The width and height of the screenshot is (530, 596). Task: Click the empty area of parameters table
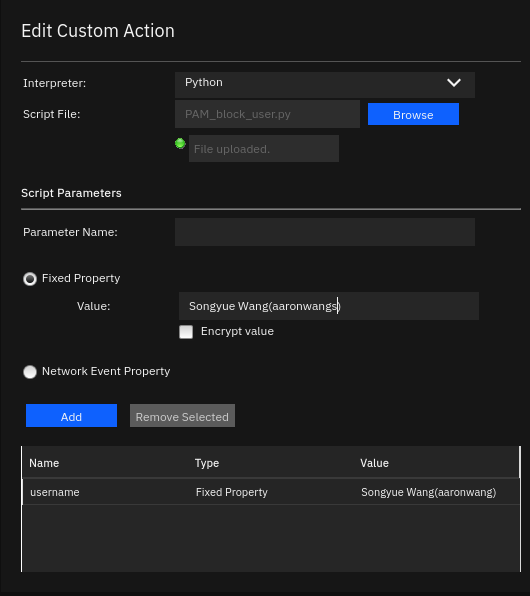tap(271, 538)
